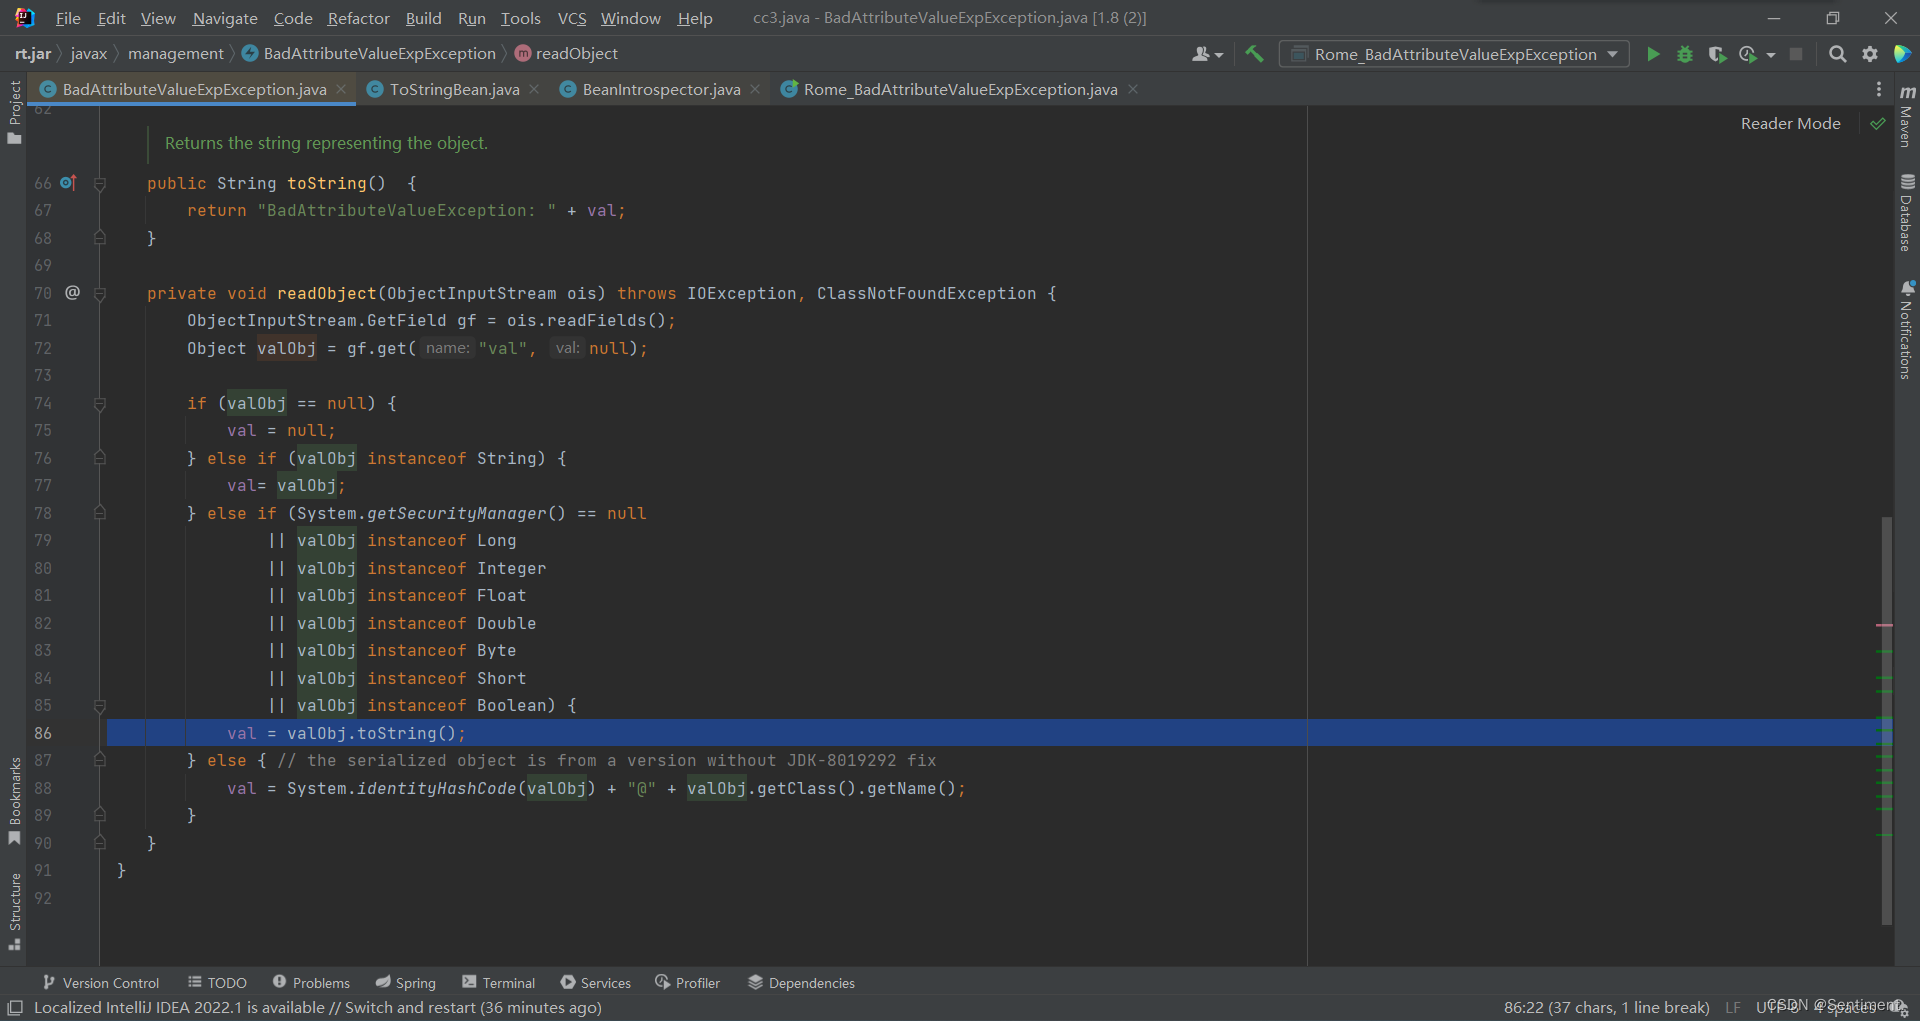The image size is (1920, 1021).
Task: Open the Project tool window
Action: point(14,112)
